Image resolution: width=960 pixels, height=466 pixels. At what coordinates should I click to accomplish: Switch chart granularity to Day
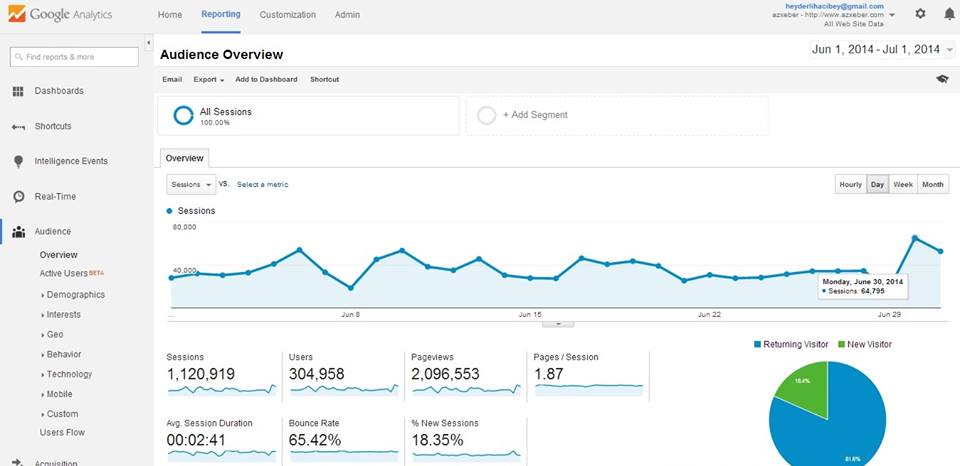877,184
